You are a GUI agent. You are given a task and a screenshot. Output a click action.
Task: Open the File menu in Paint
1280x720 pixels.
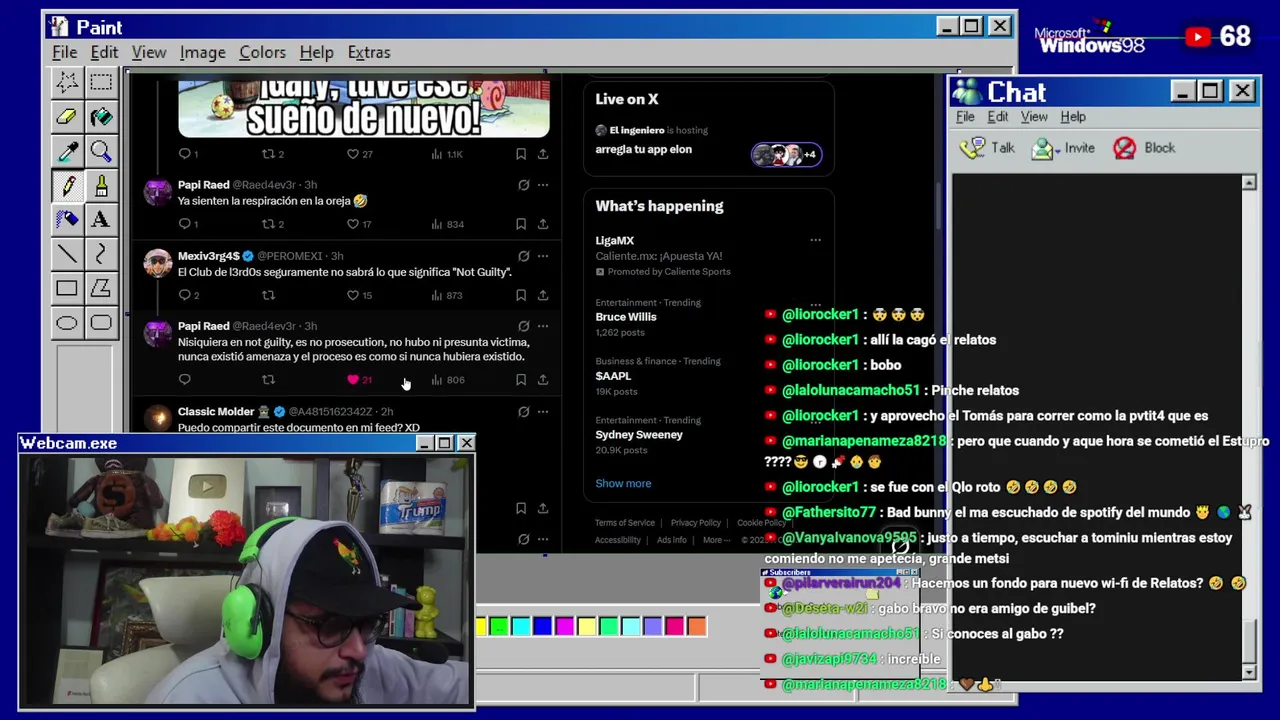64,52
